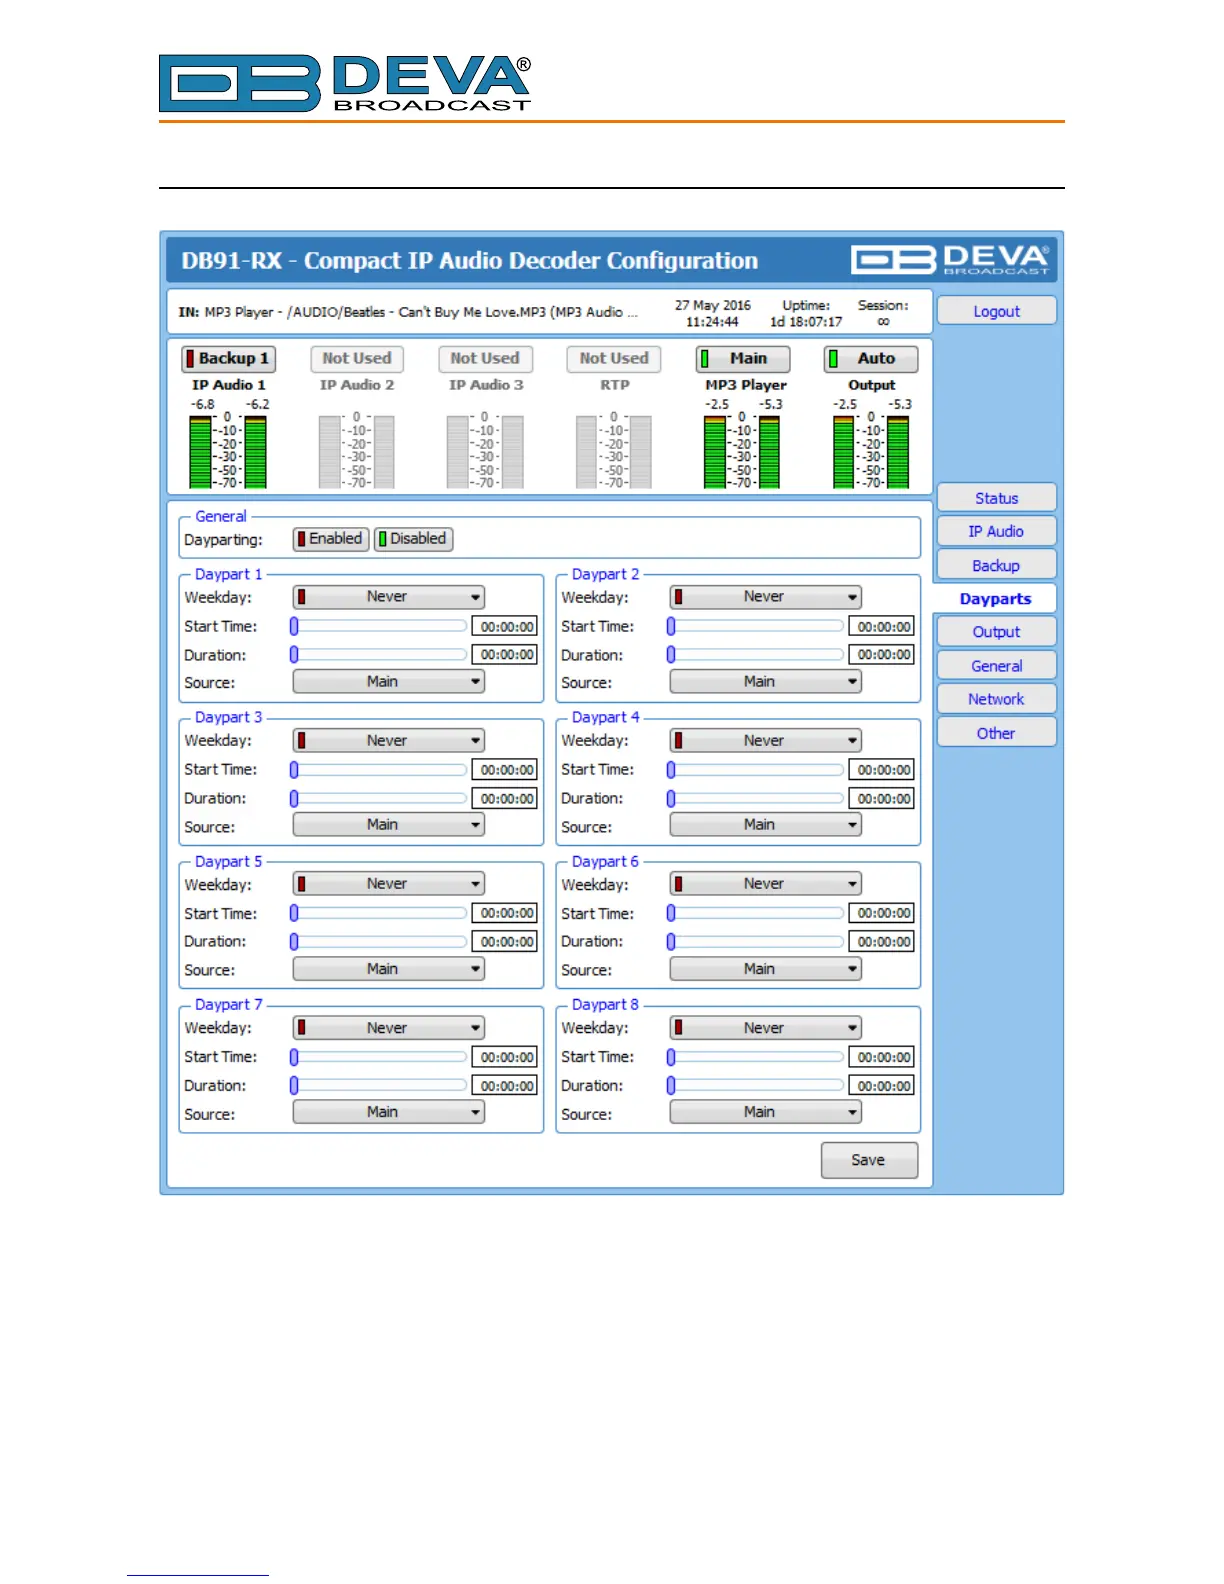
Task: Open the Daypart 8 Weekday dropdown
Action: [x=766, y=1028]
